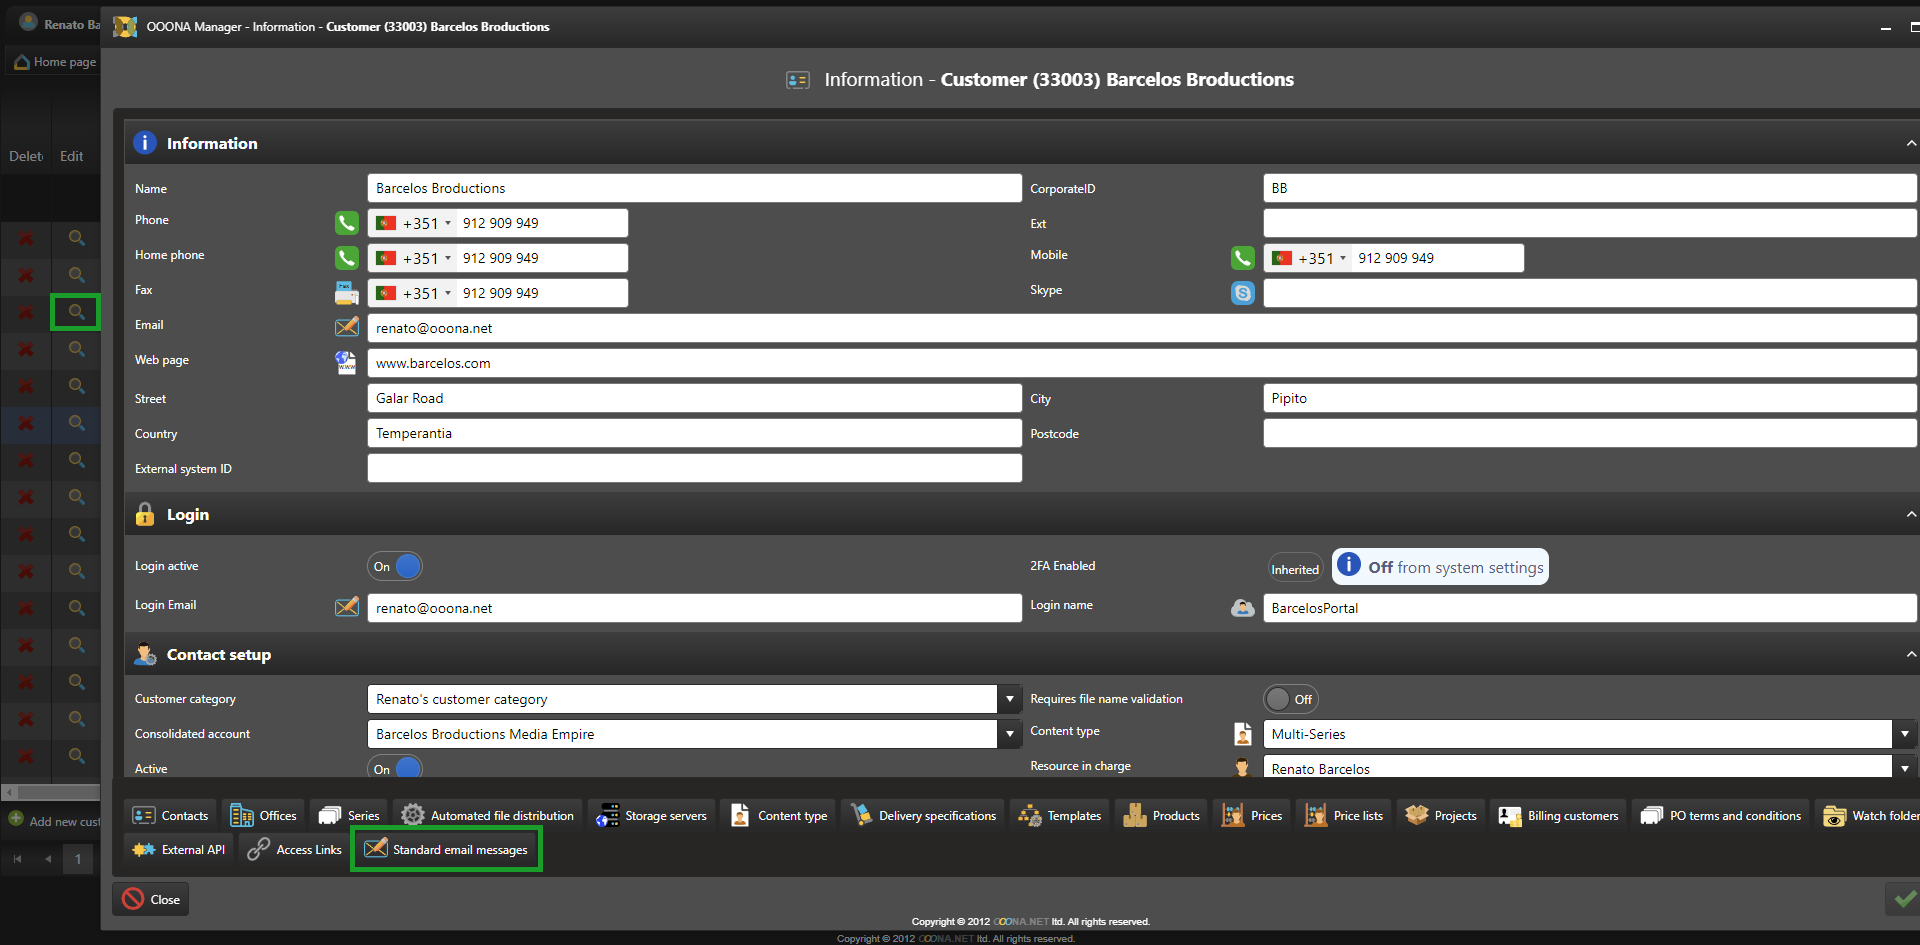The width and height of the screenshot is (1920, 945).
Task: Toggle the Login active switch
Action: (x=395, y=567)
